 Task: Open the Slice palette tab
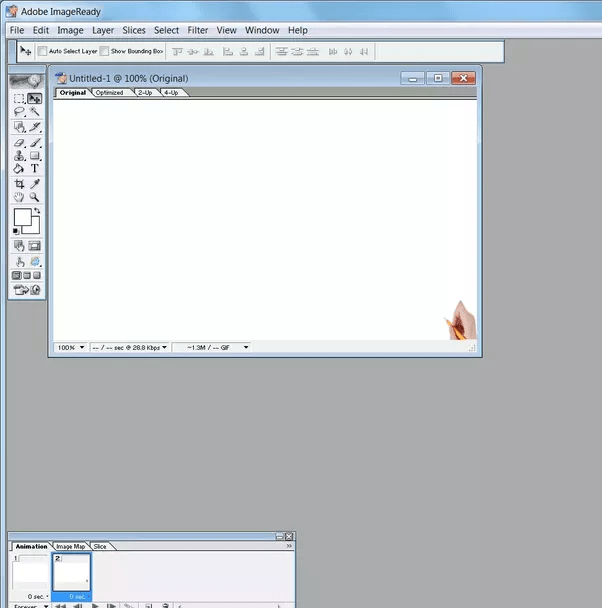coord(100,546)
